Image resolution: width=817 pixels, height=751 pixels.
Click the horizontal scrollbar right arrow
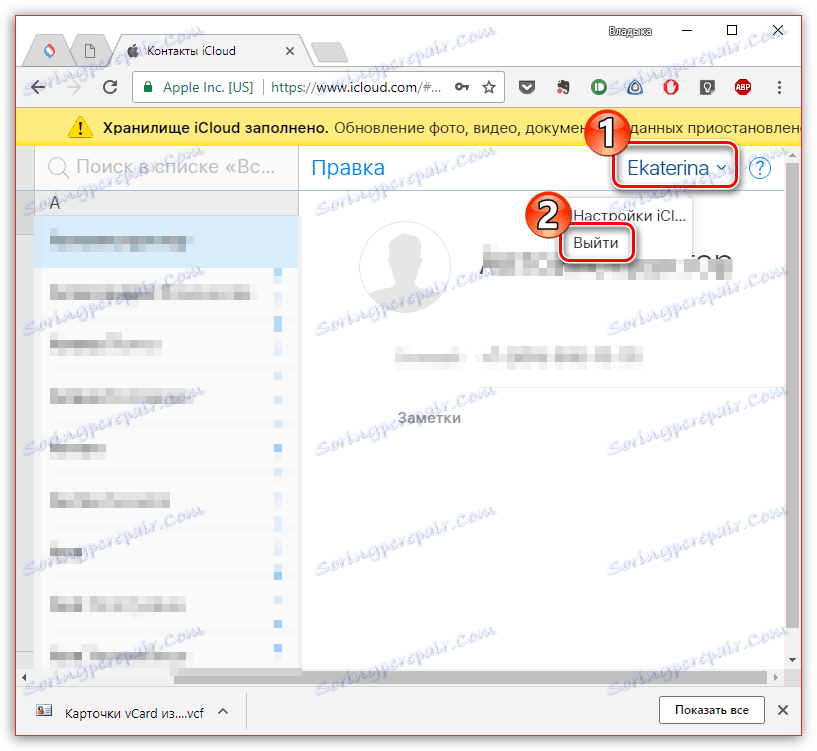pyautogui.click(x=776, y=678)
